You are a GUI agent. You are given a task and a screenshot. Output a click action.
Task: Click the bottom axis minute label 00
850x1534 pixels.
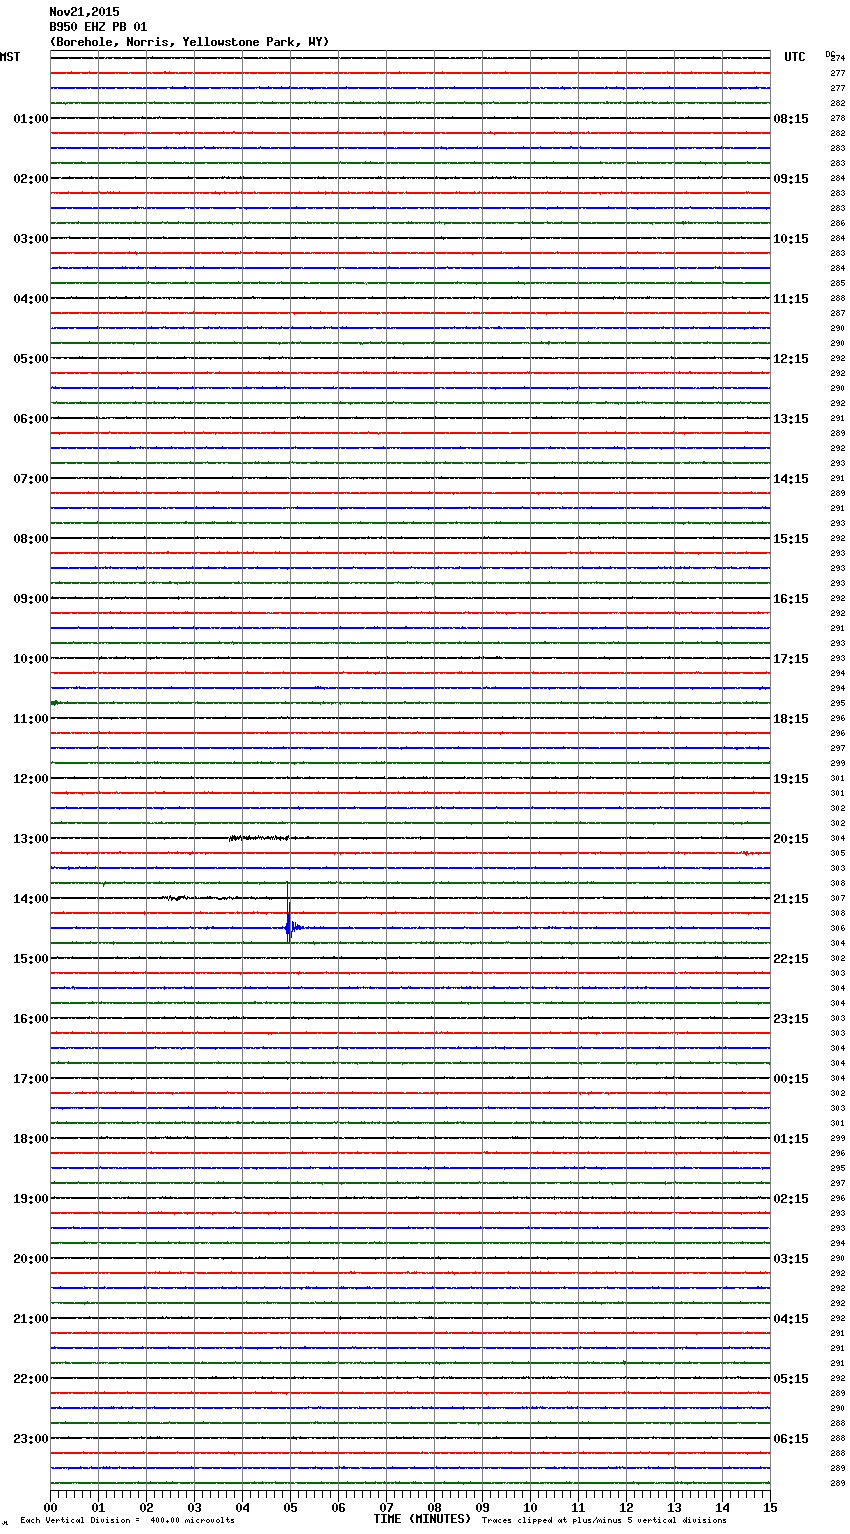click(50, 1507)
